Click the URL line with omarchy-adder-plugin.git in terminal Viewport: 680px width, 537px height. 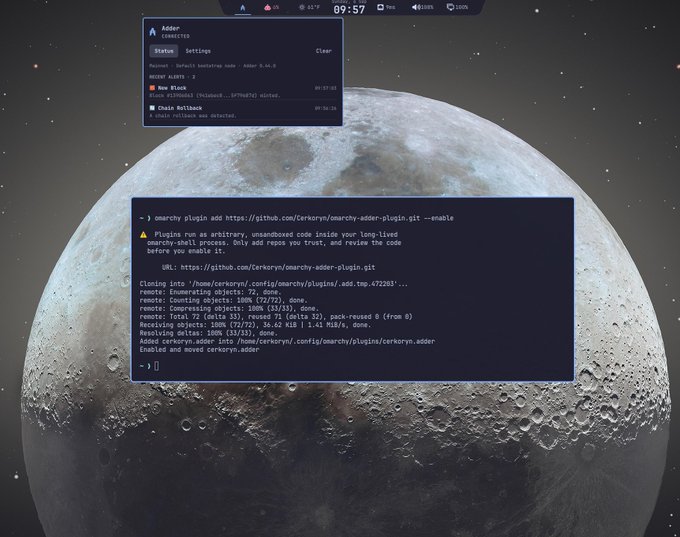tap(268, 268)
